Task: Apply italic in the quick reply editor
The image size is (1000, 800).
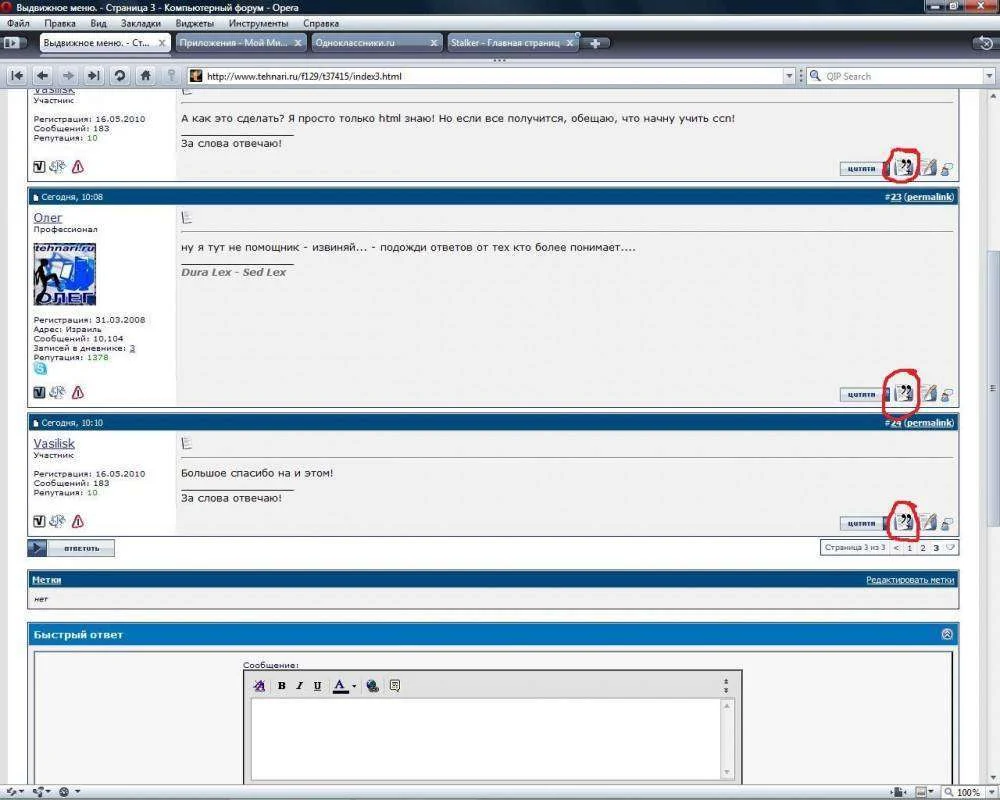Action: [300, 686]
